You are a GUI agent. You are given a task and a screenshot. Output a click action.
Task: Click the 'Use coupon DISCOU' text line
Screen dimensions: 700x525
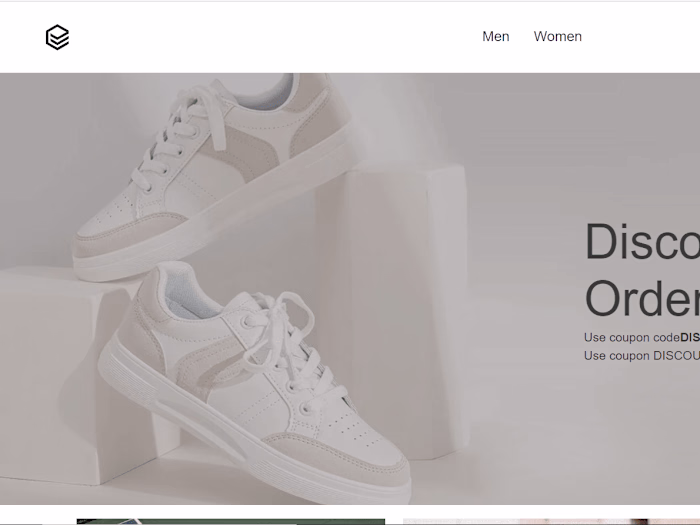click(642, 356)
